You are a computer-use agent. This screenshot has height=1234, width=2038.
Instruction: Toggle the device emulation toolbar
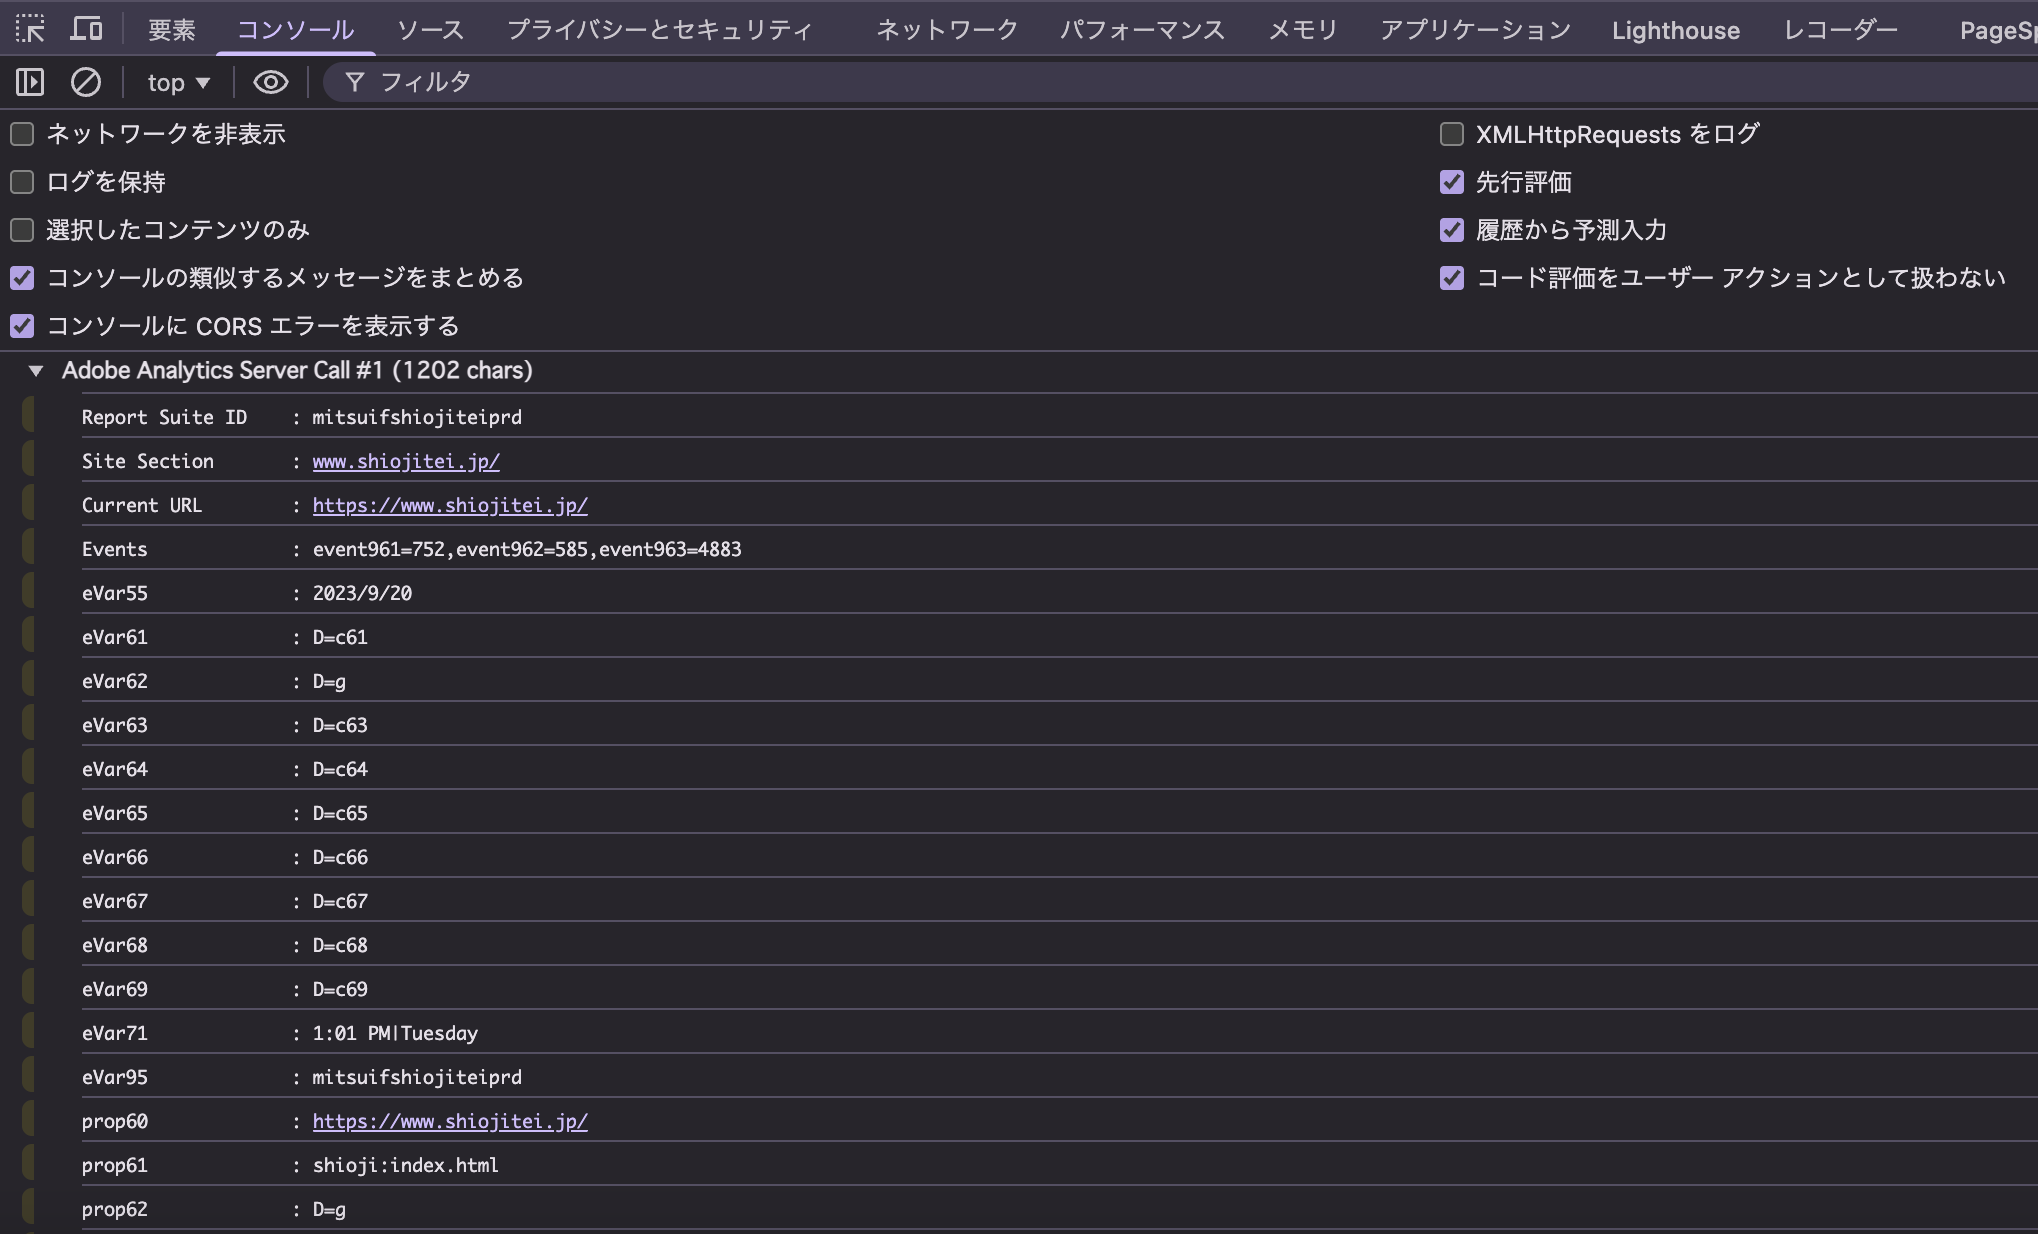pos(87,28)
